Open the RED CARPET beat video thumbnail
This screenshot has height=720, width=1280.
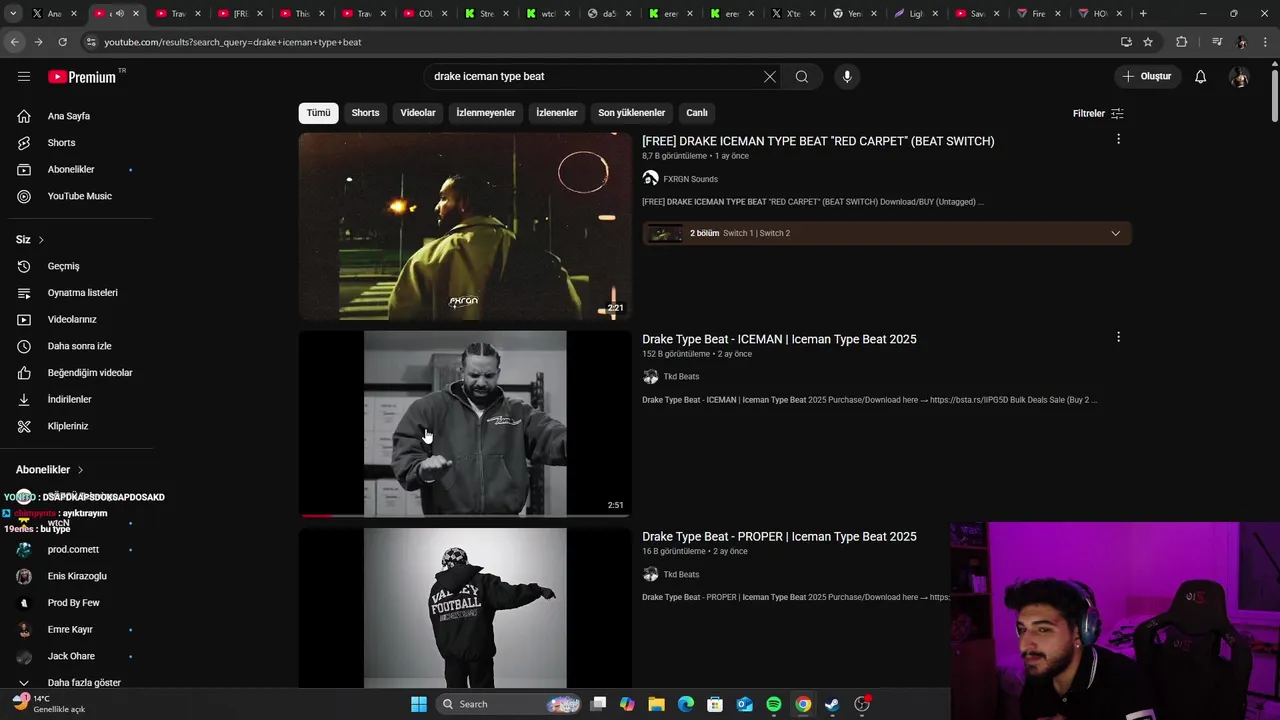point(465,226)
